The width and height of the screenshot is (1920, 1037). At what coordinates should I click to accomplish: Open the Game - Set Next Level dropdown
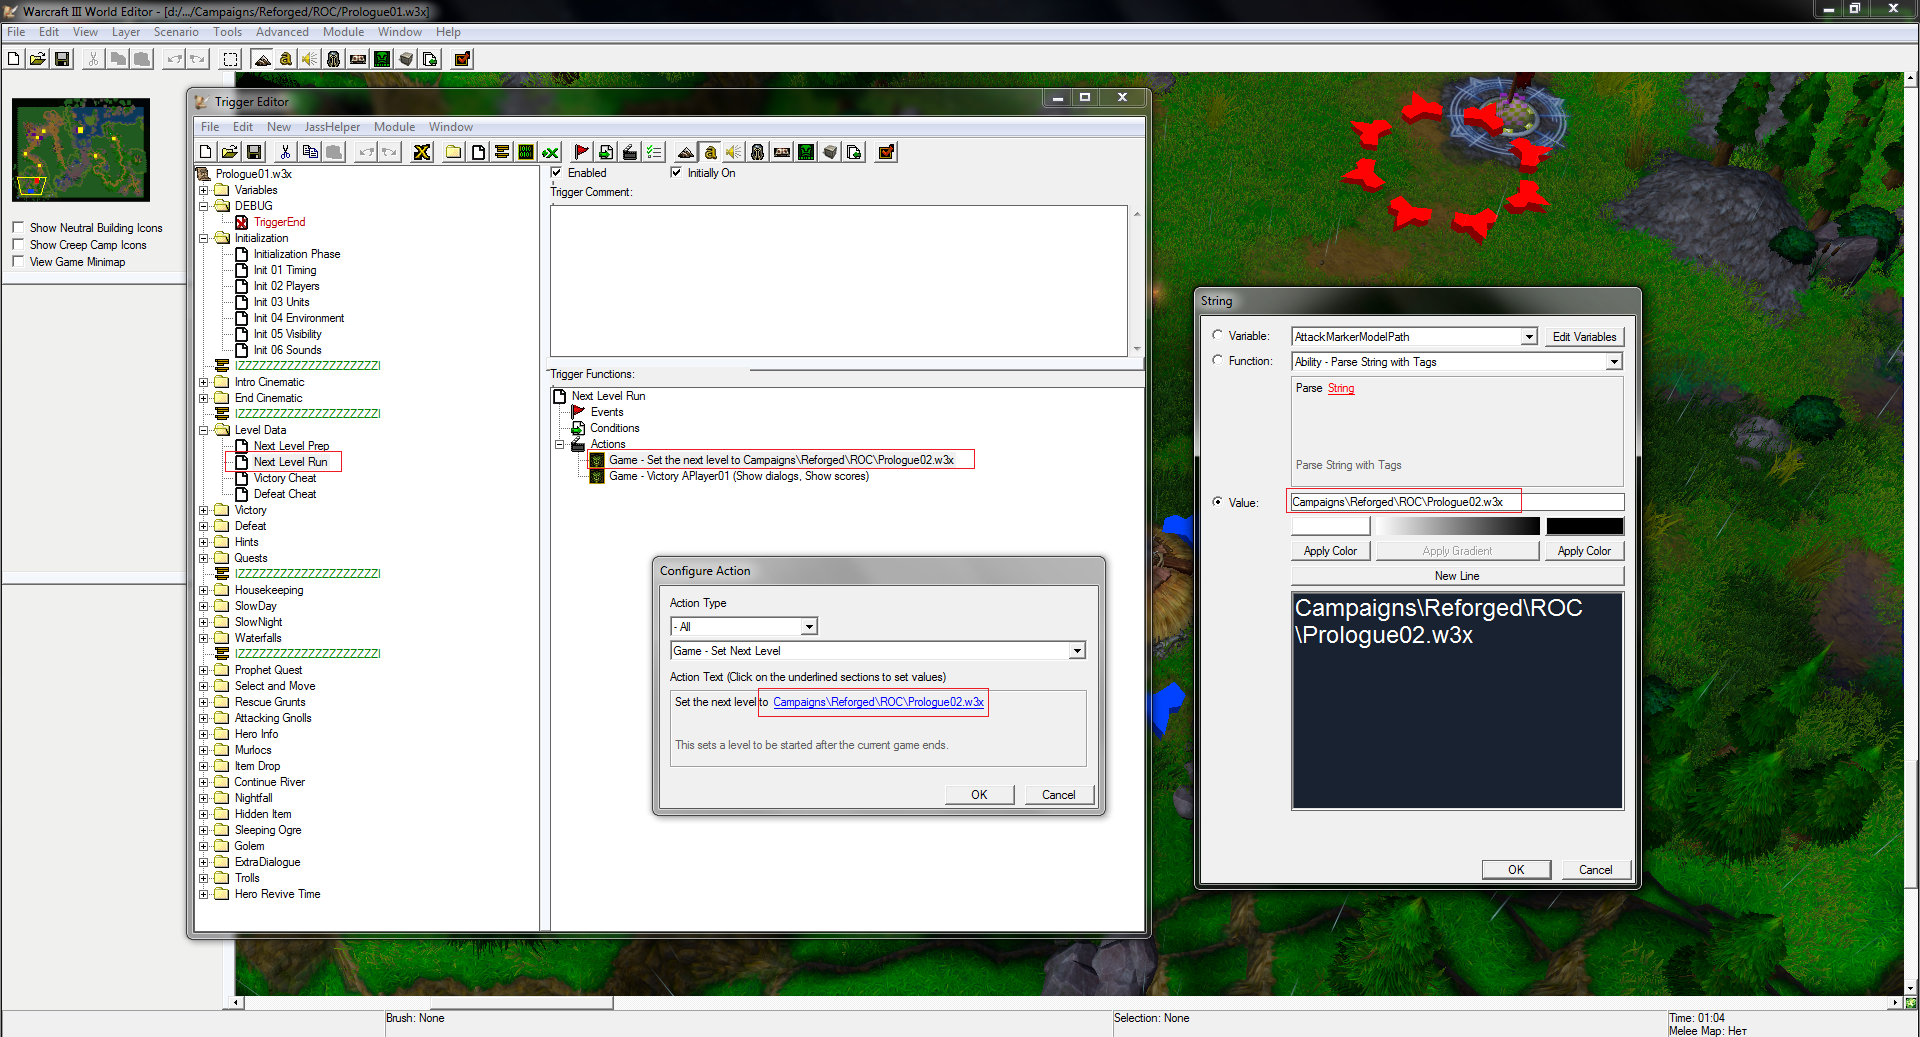tap(1077, 651)
